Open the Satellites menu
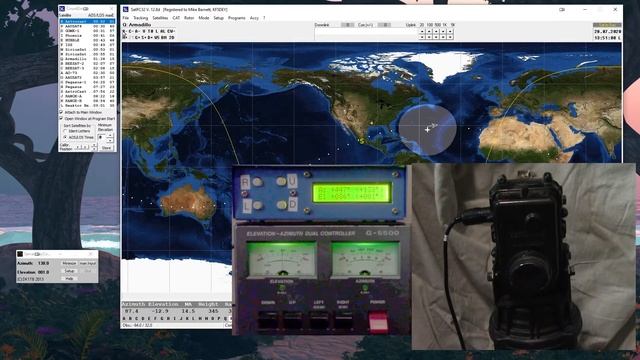The width and height of the screenshot is (640, 360). click(x=160, y=18)
